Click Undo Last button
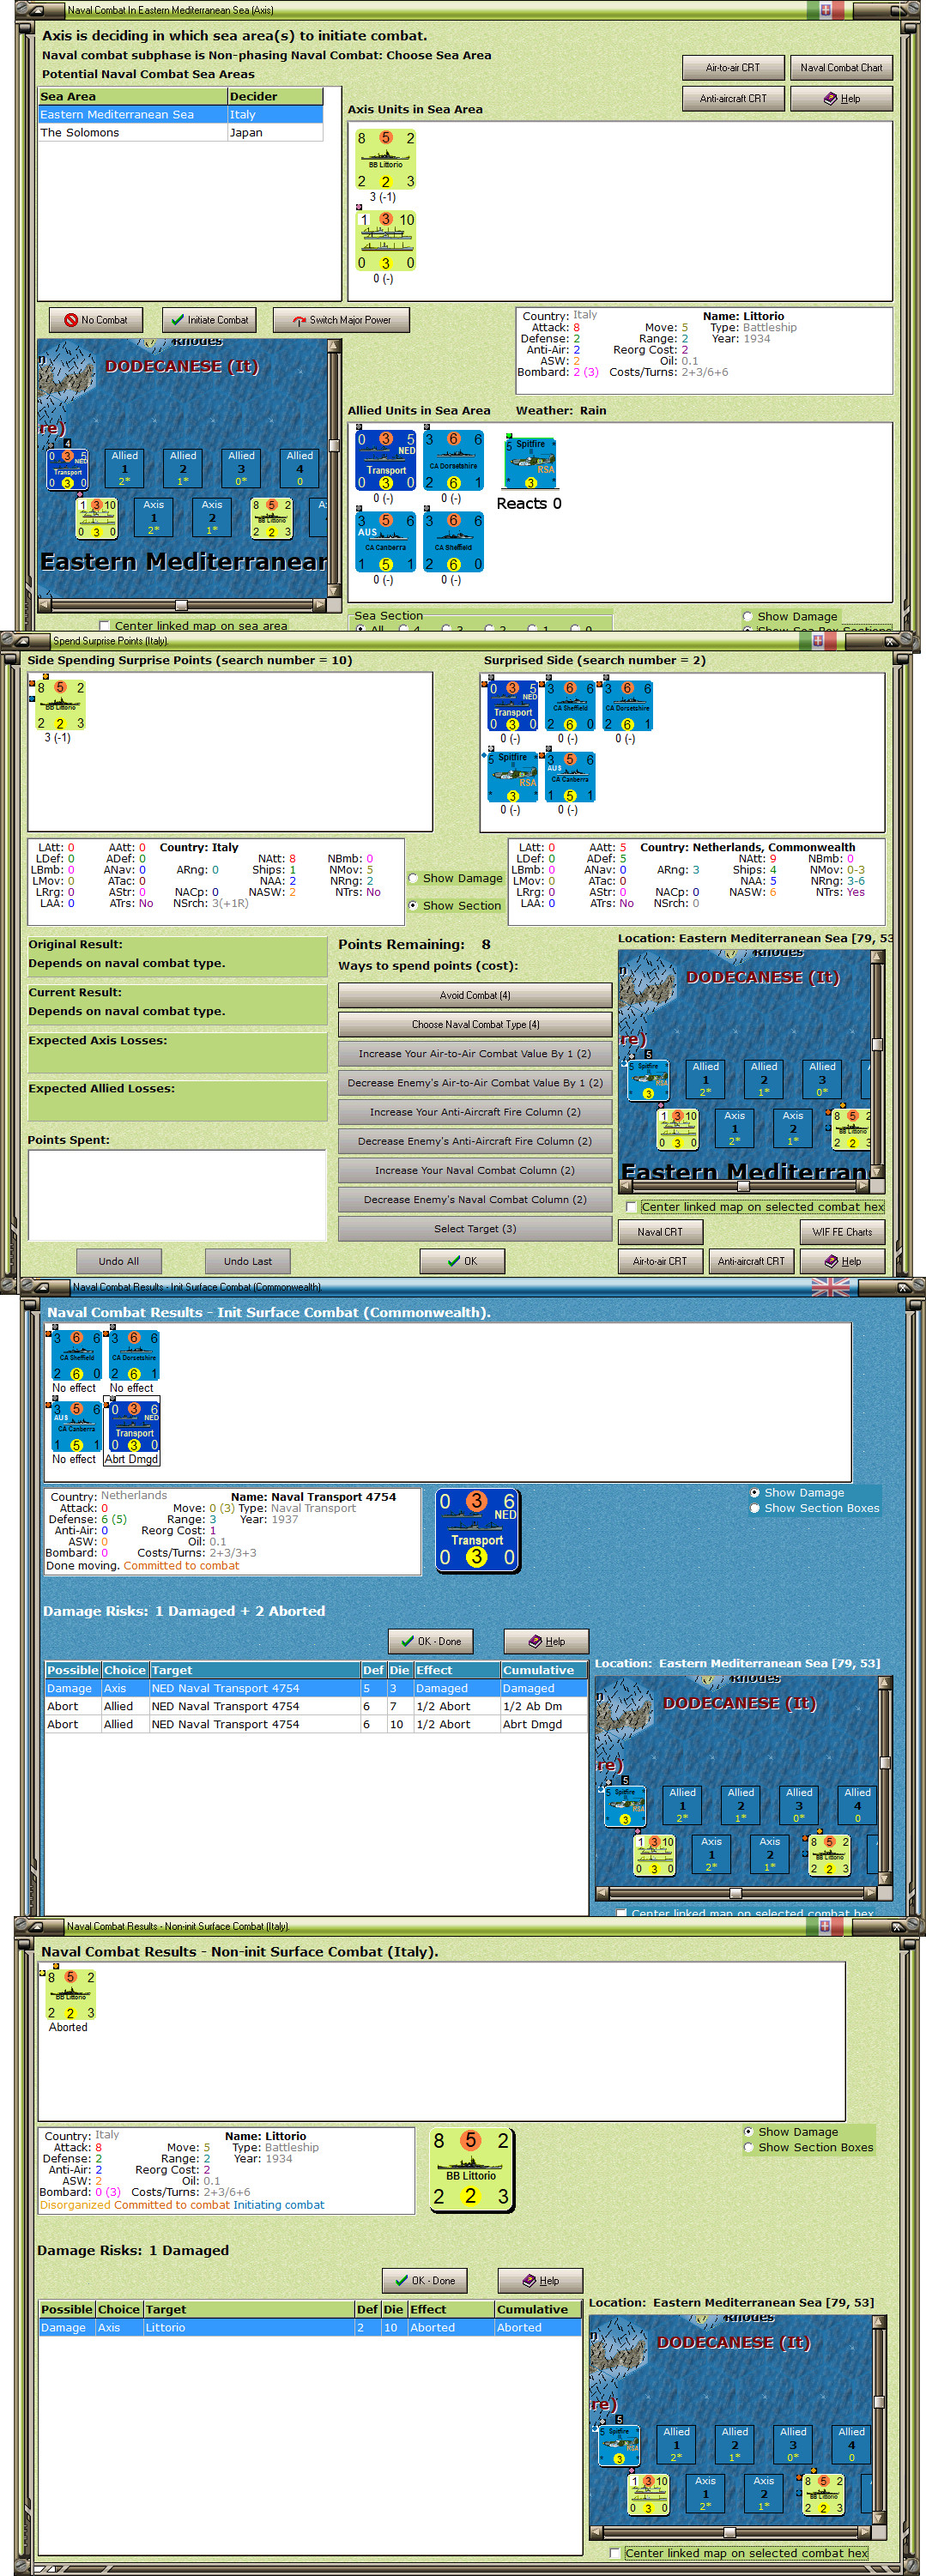Viewport: 926px width, 2576px height. [248, 1261]
